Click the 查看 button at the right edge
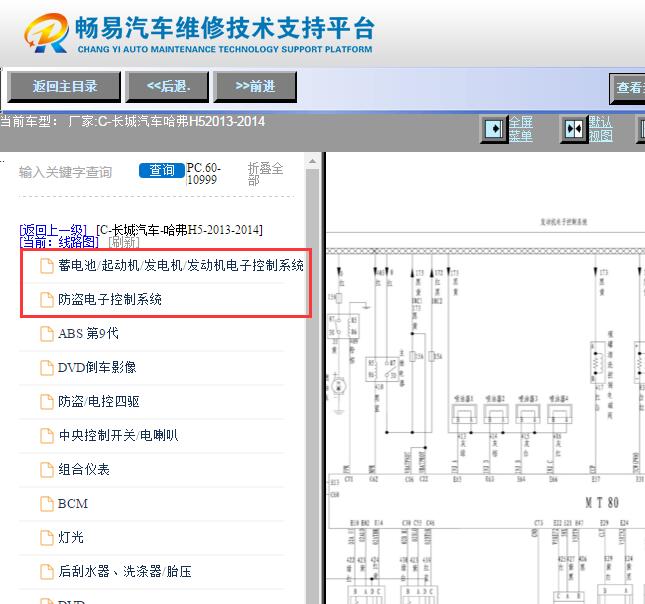 (628, 88)
